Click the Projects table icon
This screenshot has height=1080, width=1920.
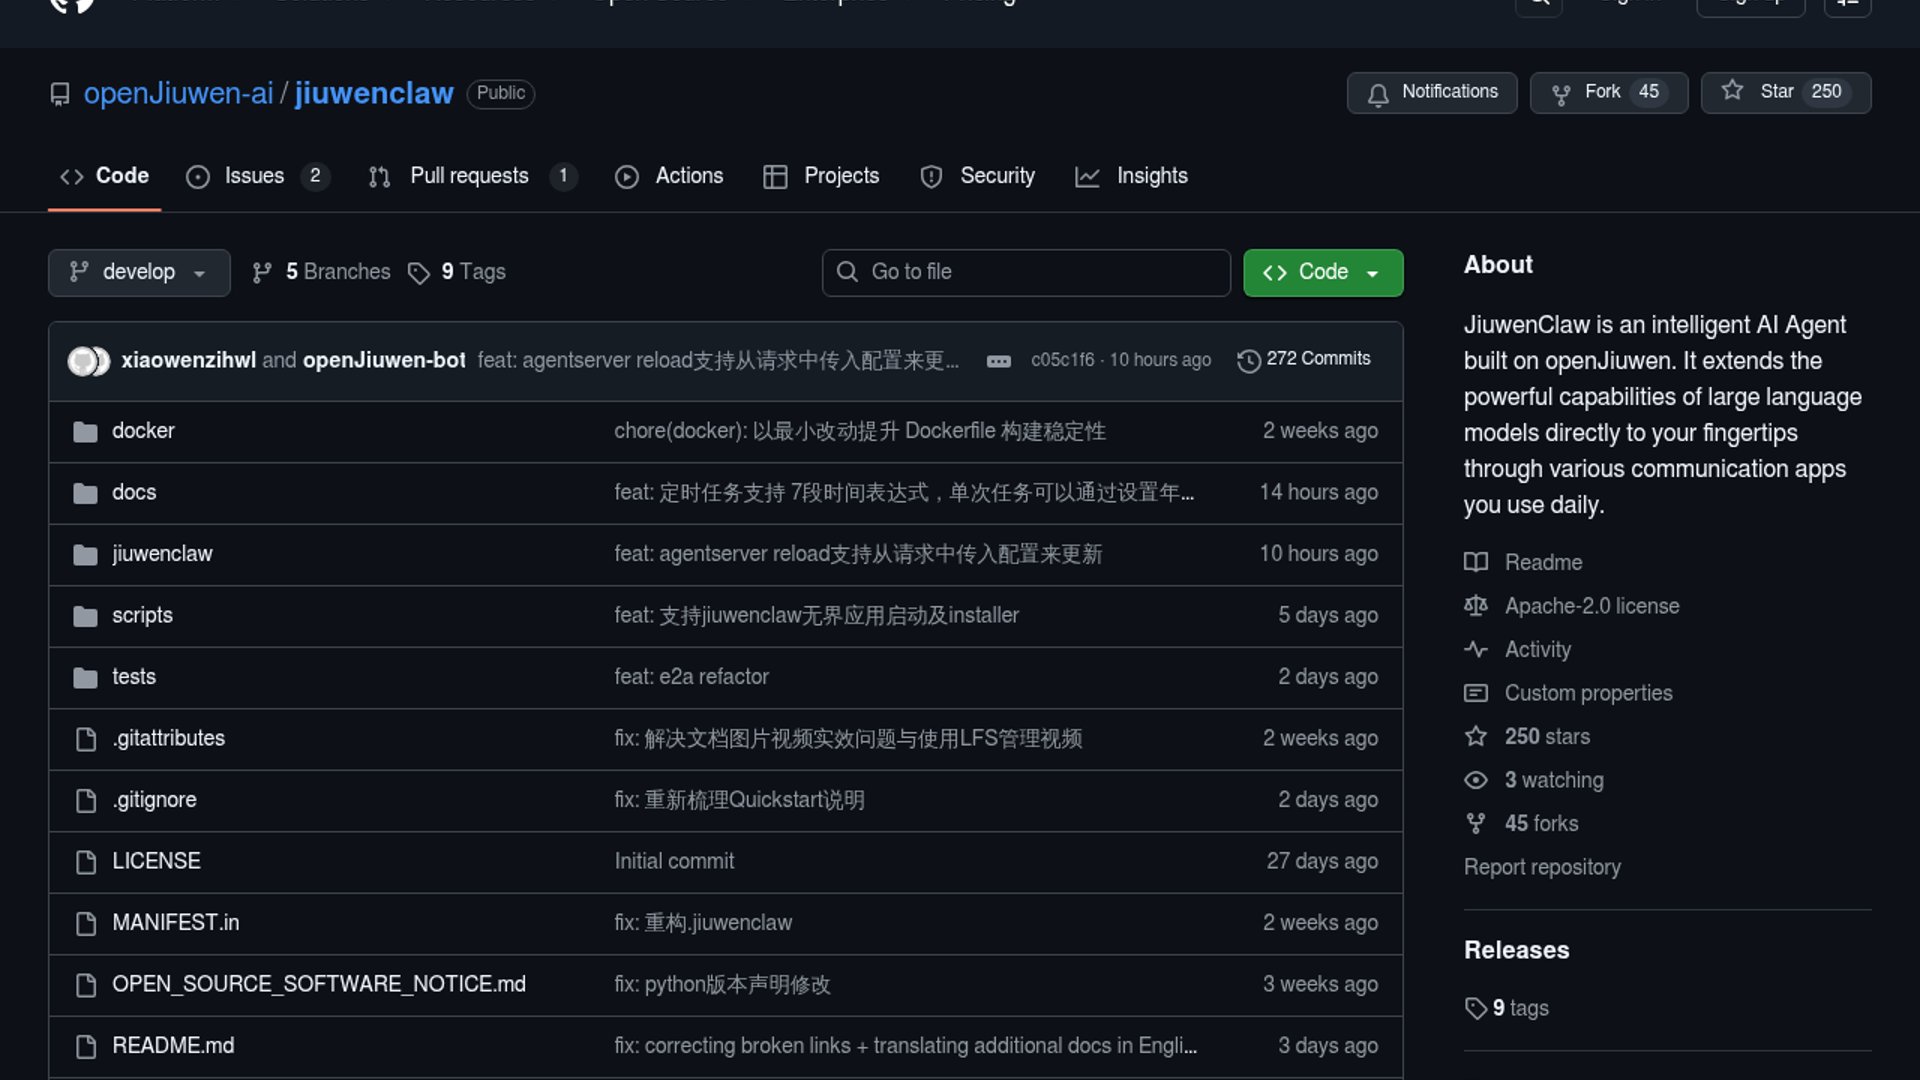click(775, 177)
